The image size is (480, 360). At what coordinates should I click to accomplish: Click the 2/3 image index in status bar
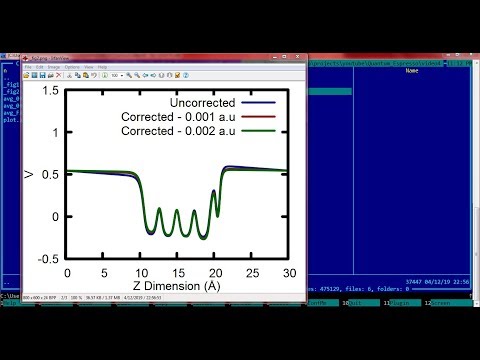click(x=64, y=297)
